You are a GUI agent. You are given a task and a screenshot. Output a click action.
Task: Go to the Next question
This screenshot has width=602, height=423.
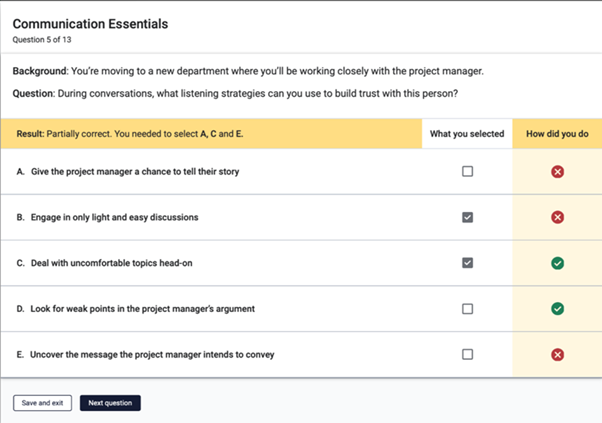click(110, 403)
